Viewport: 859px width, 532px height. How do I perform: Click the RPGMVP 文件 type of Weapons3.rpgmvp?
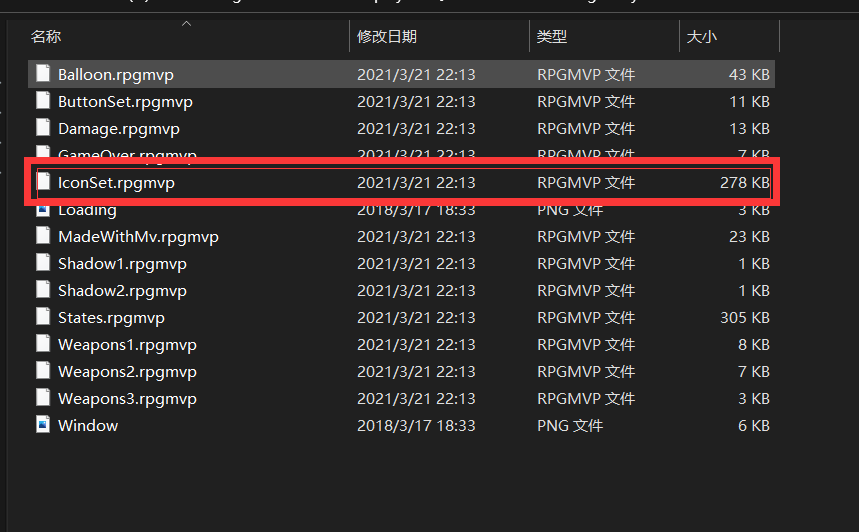[586, 398]
